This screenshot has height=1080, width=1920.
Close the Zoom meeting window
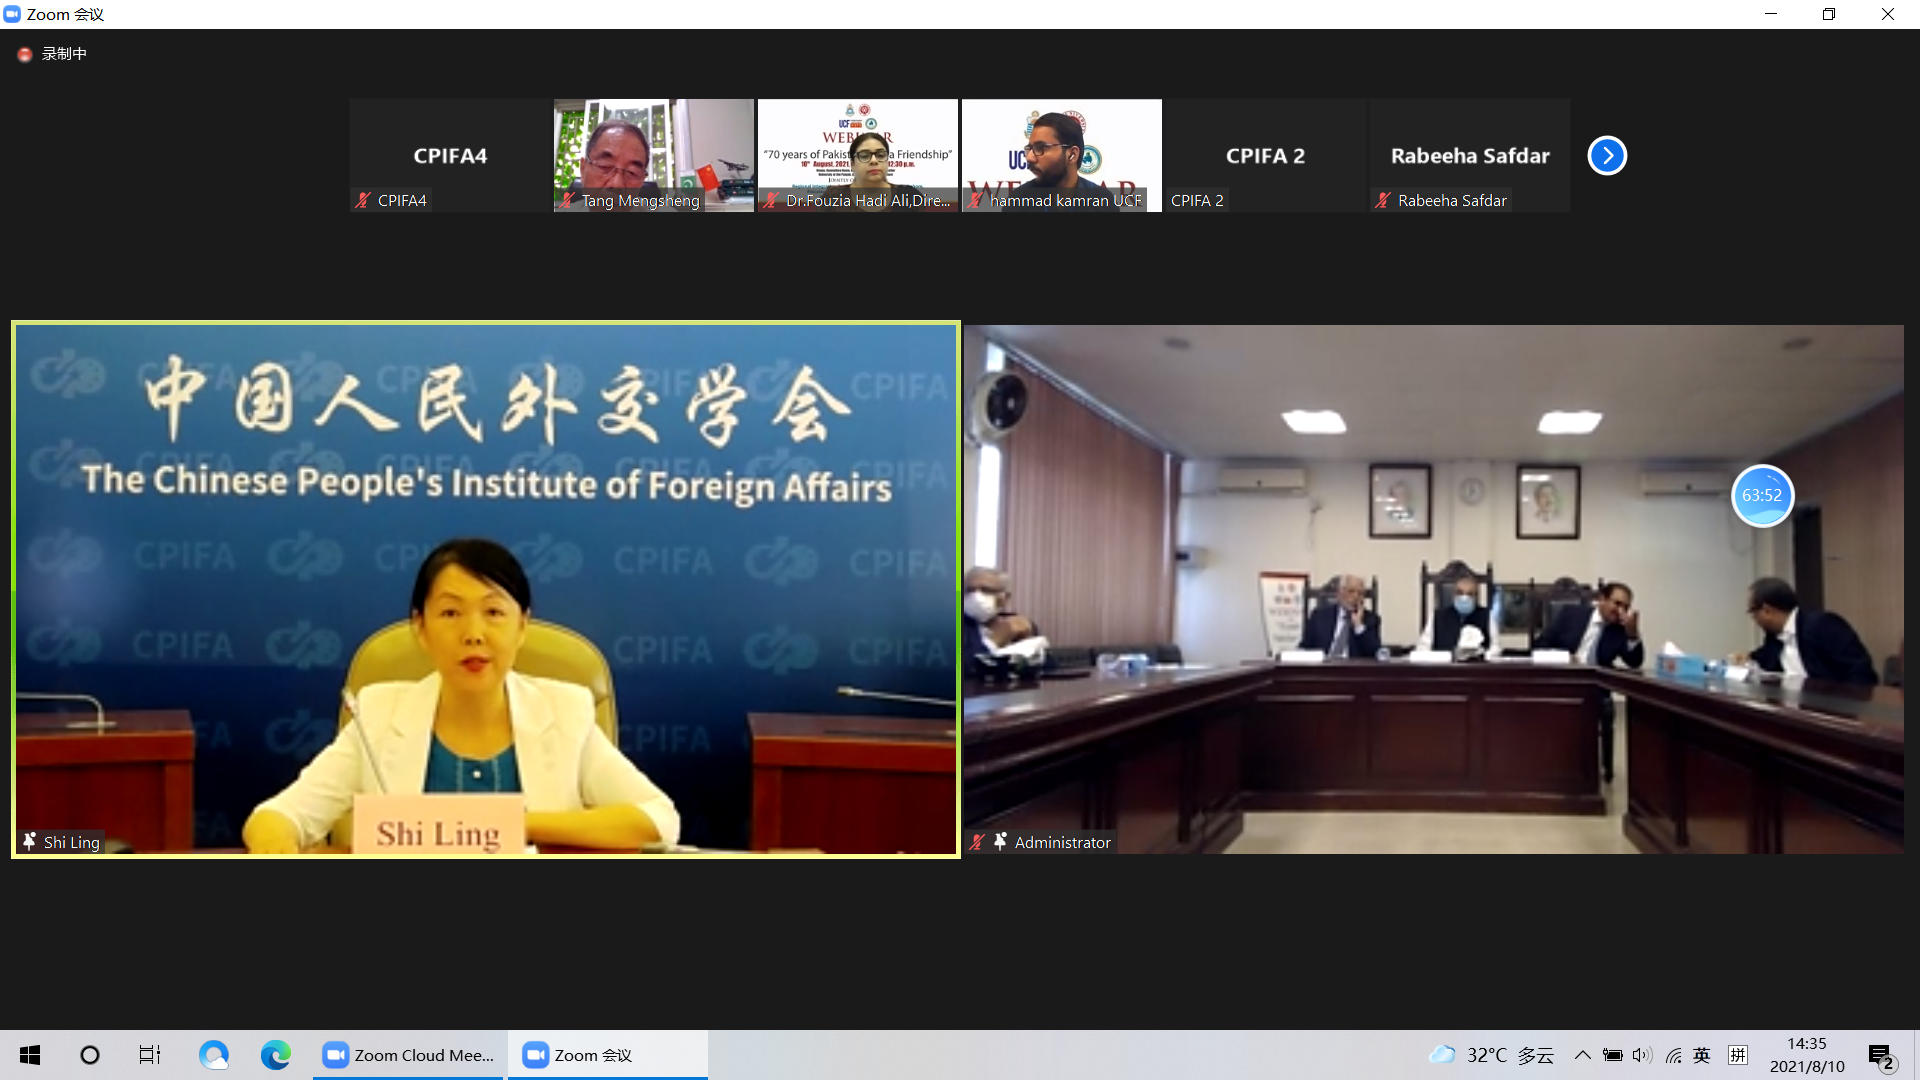tap(1888, 14)
